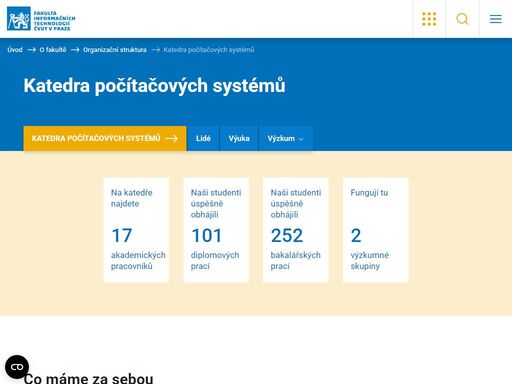The image size is (512, 384).
Task: Click the 252 bakalářských prací card
Action: point(296,230)
